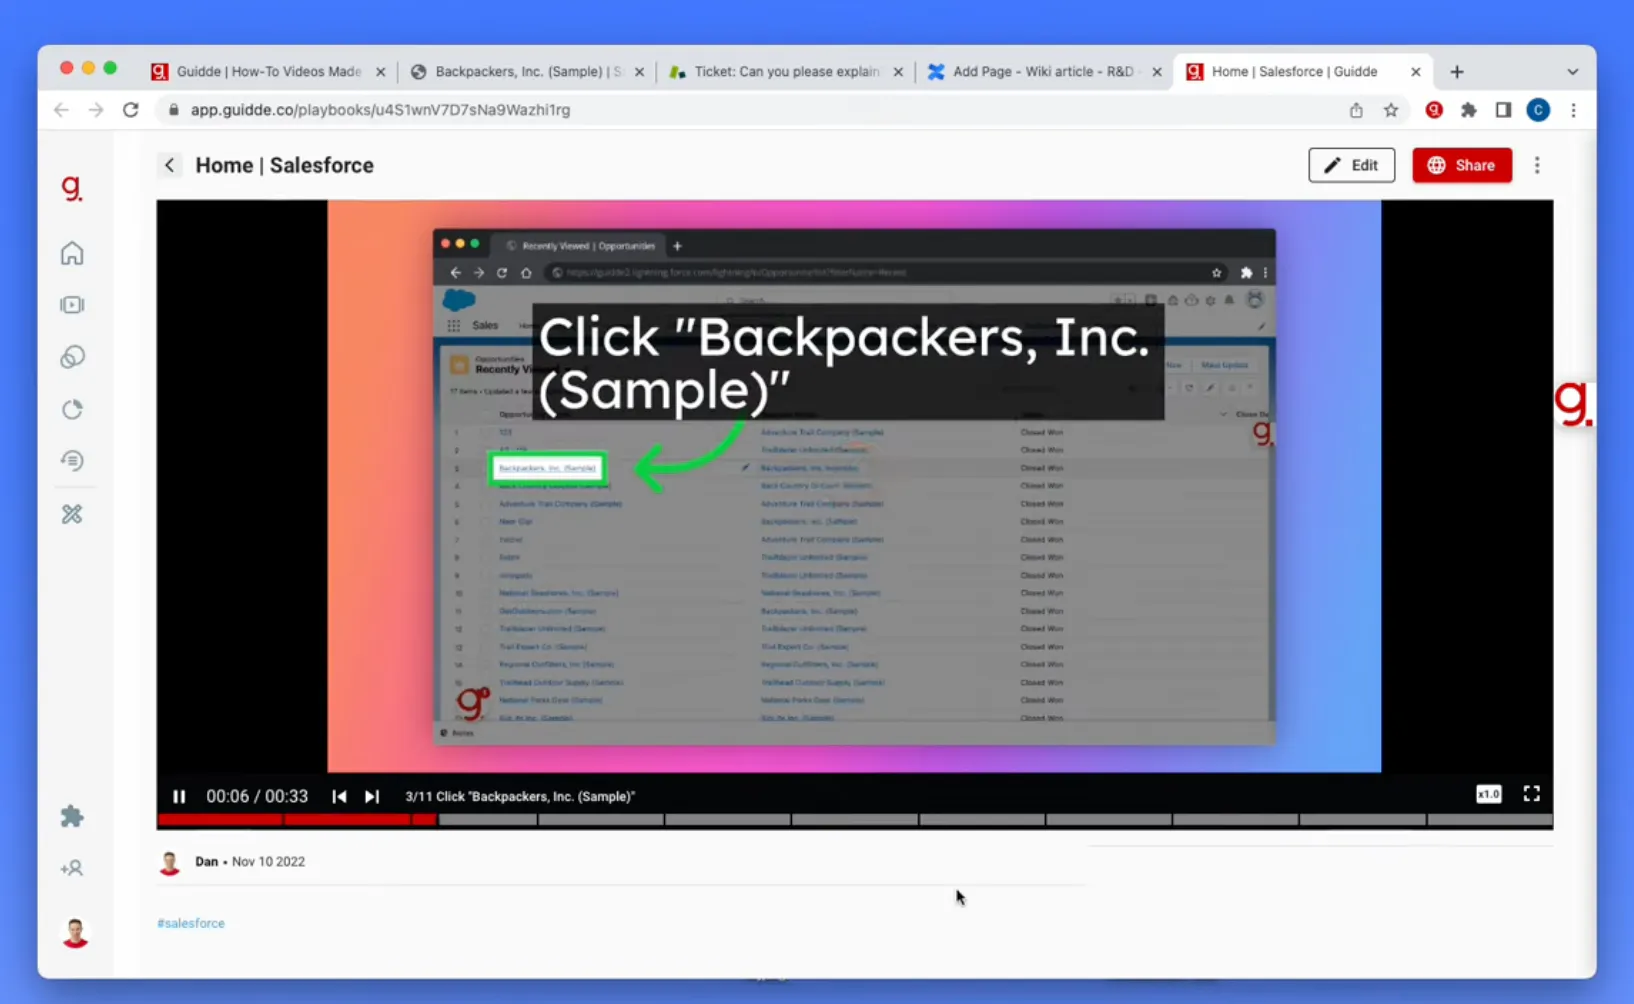This screenshot has width=1634, height=1004.
Task: Open the playbook three-dot options menu
Action: [x=1537, y=165]
